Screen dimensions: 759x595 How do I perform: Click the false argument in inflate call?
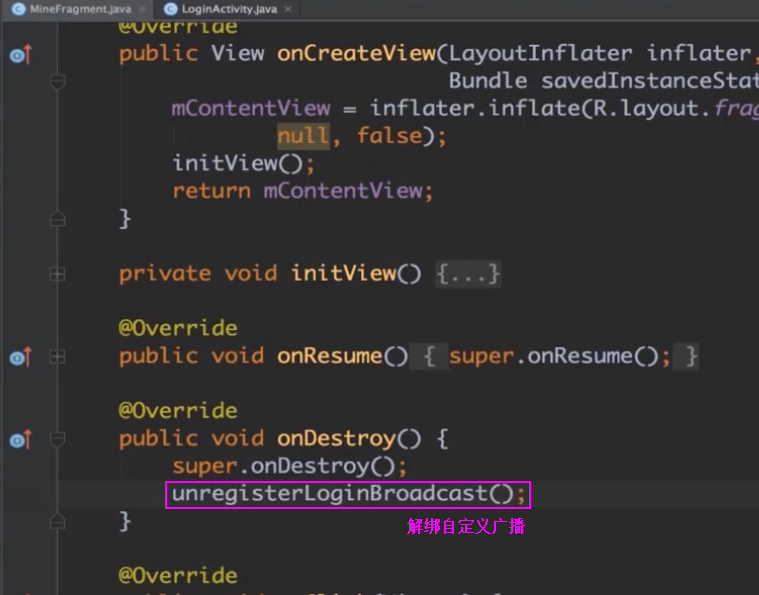(390, 136)
